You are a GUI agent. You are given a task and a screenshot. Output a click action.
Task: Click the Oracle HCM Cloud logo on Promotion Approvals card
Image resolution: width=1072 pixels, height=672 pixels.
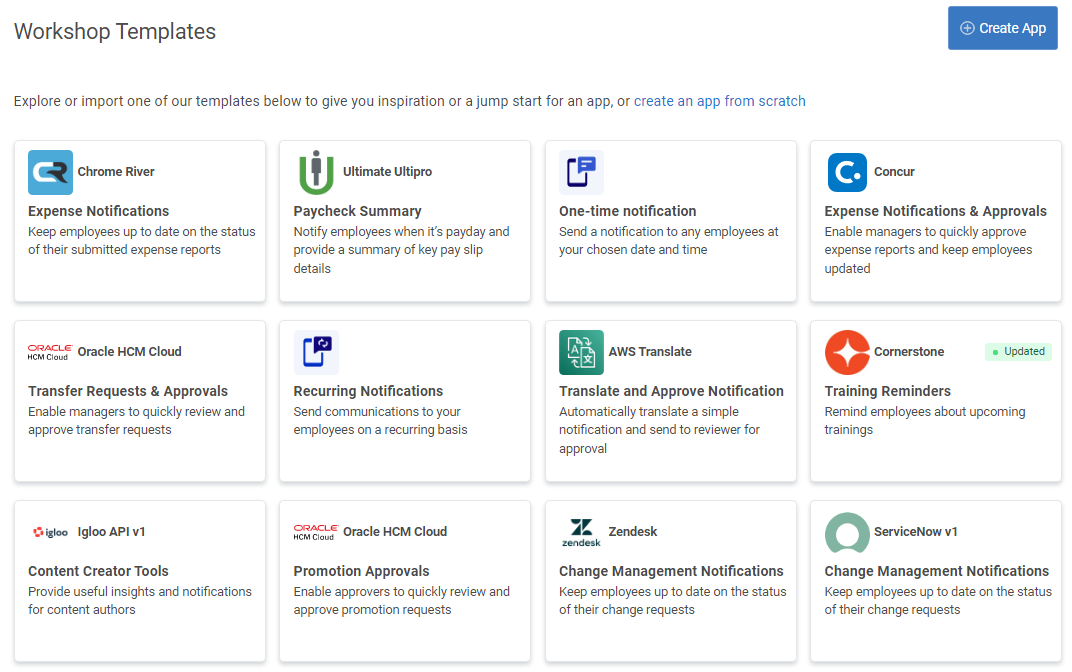[x=316, y=532]
